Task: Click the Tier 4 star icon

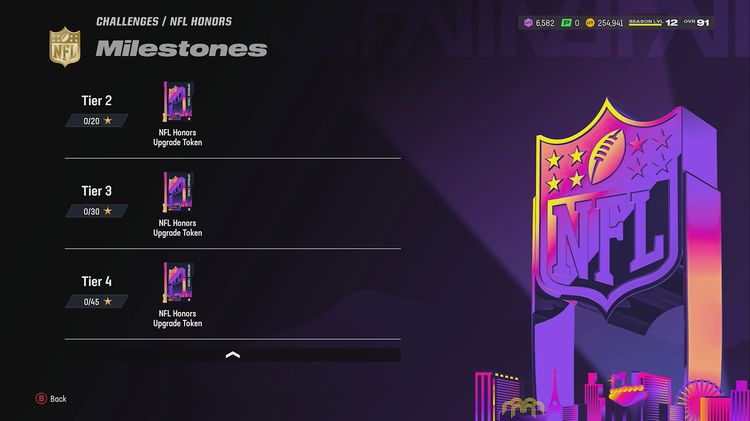Action: tap(108, 301)
